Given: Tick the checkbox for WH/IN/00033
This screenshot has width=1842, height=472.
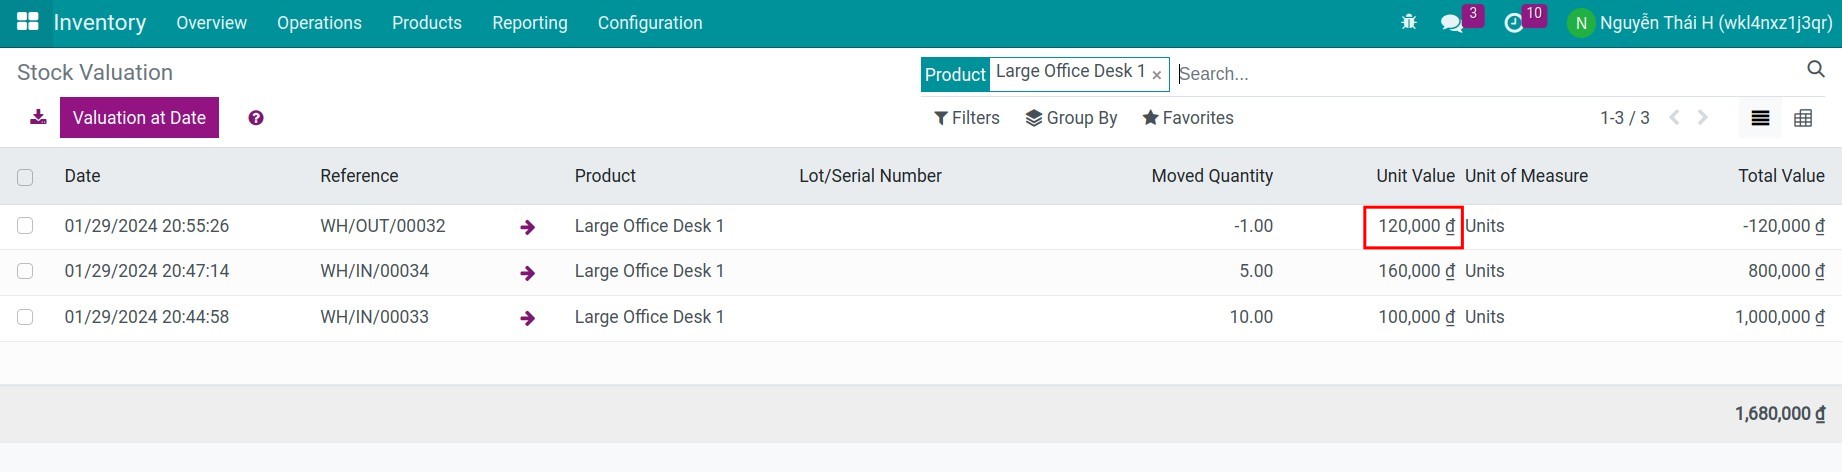Looking at the screenshot, I should tap(25, 317).
